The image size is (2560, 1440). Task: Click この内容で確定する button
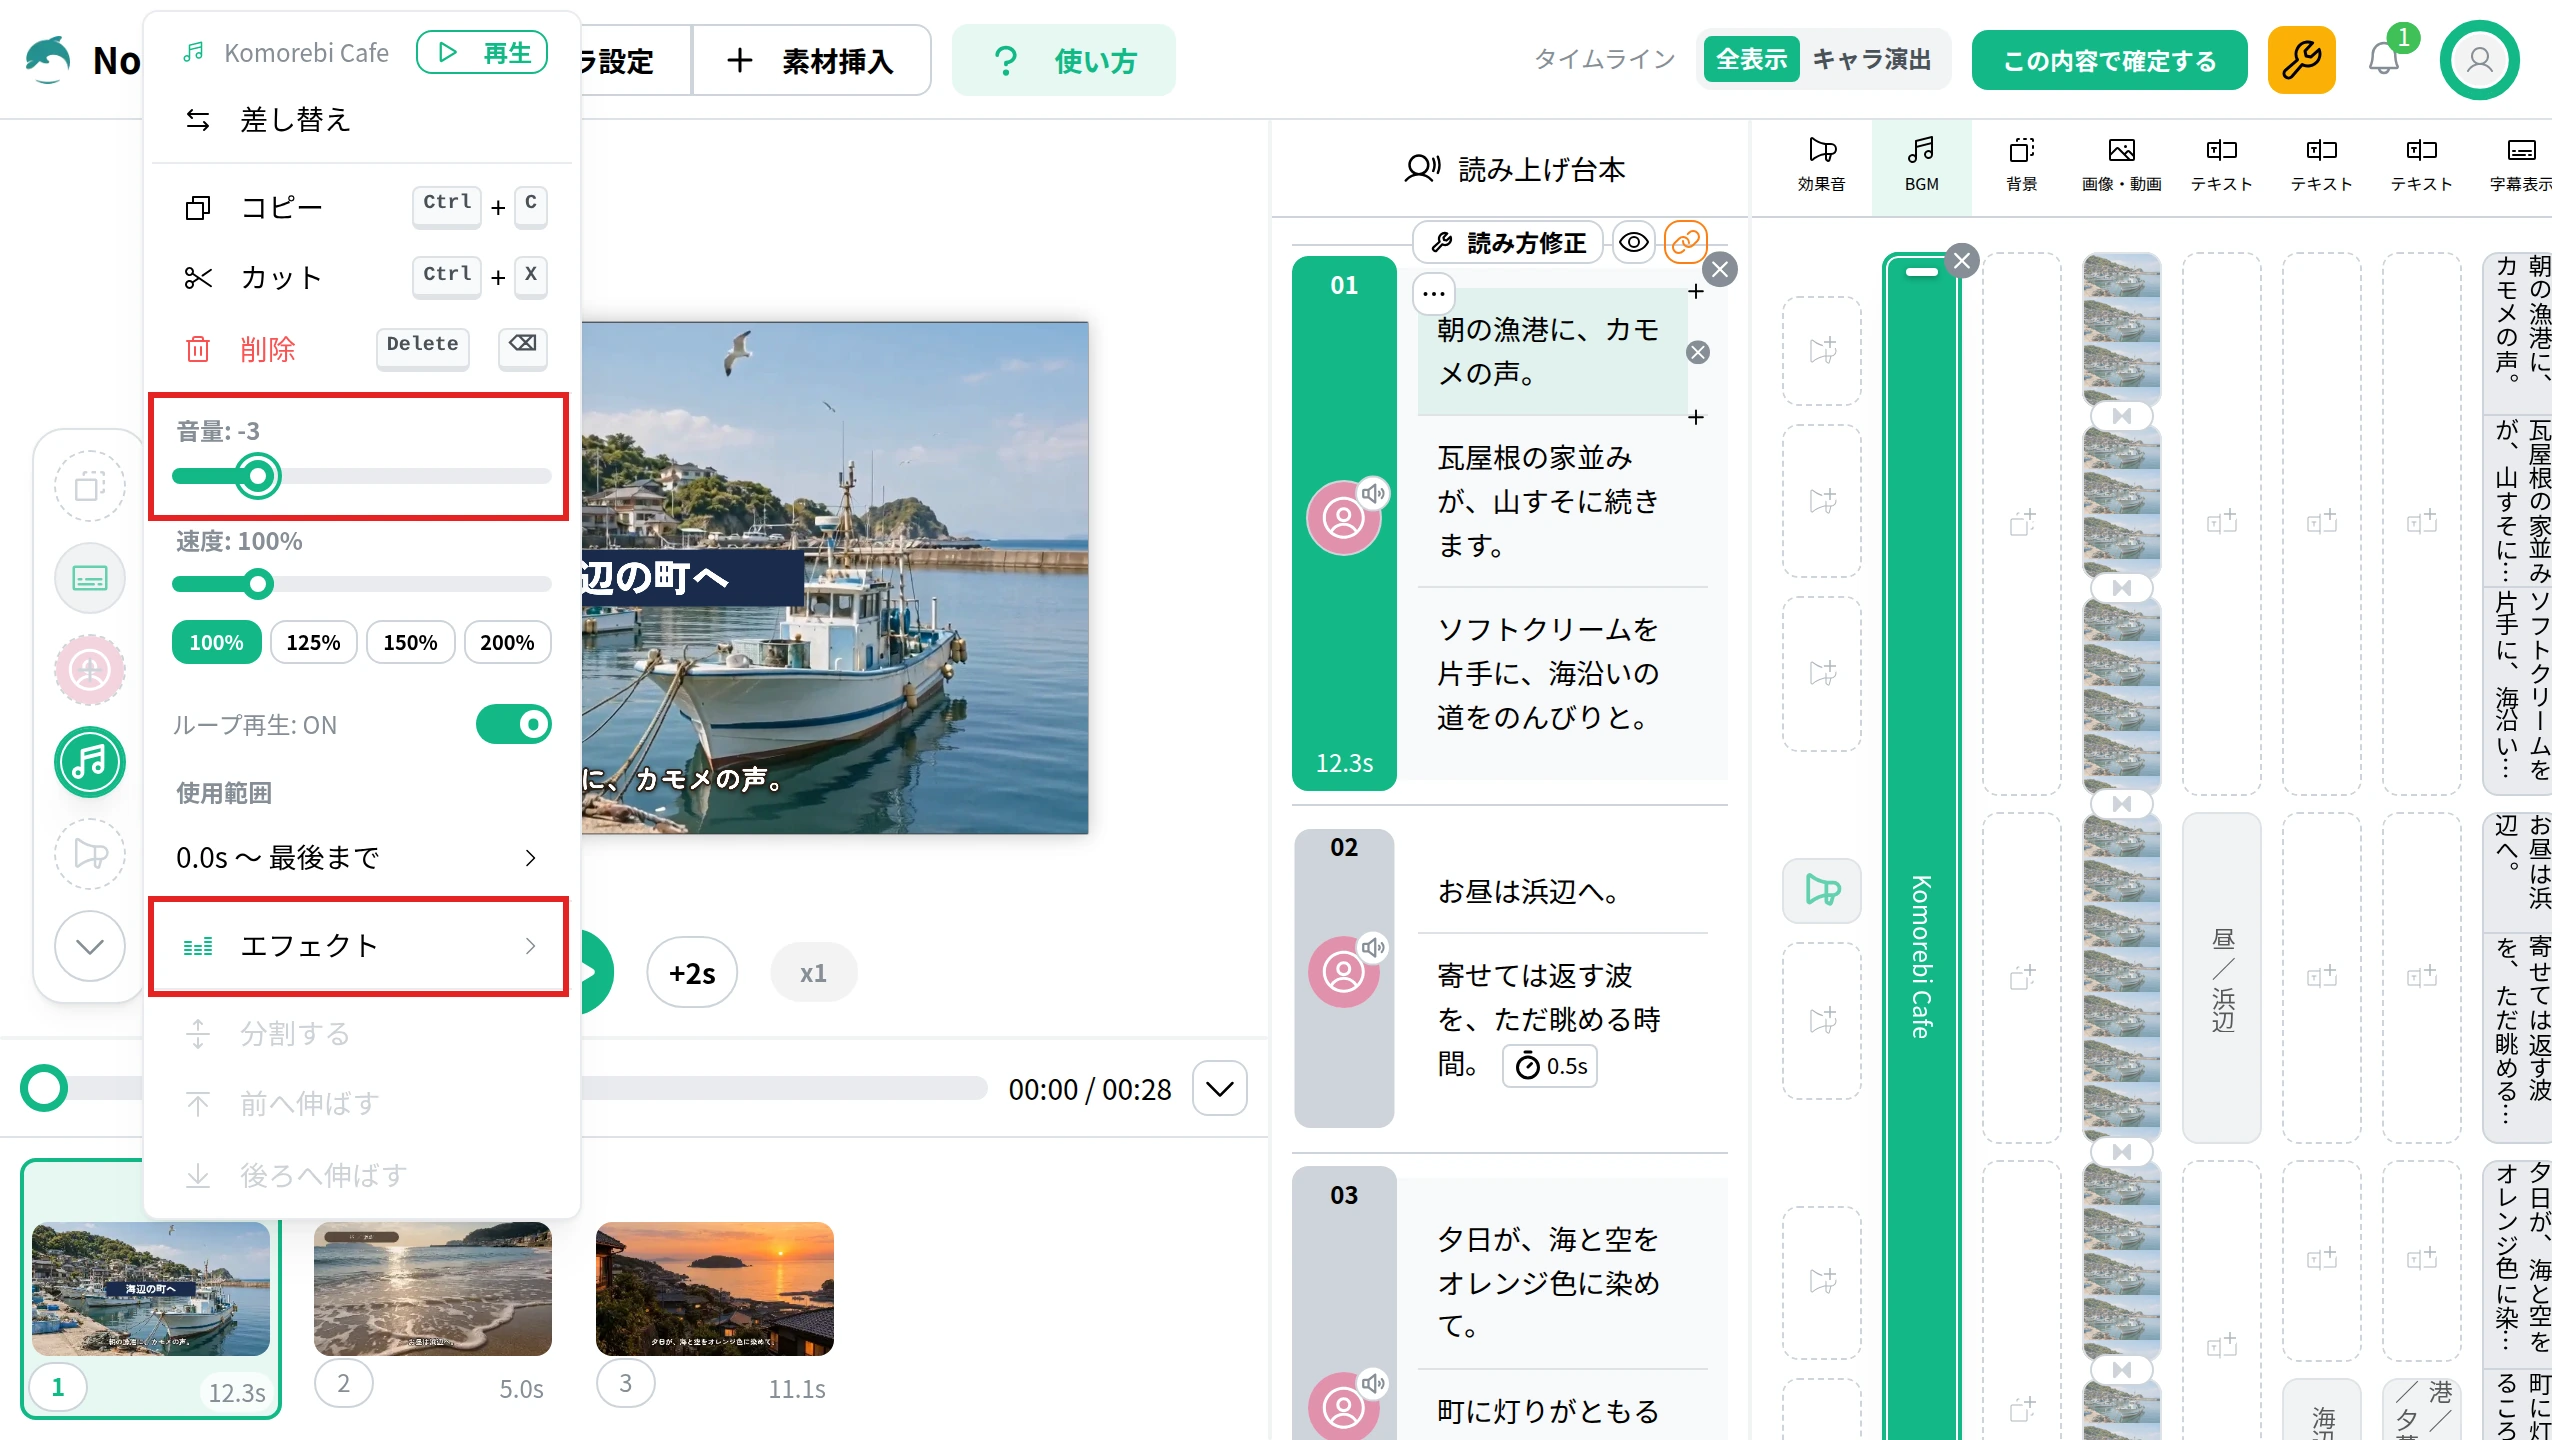pyautogui.click(x=2109, y=60)
